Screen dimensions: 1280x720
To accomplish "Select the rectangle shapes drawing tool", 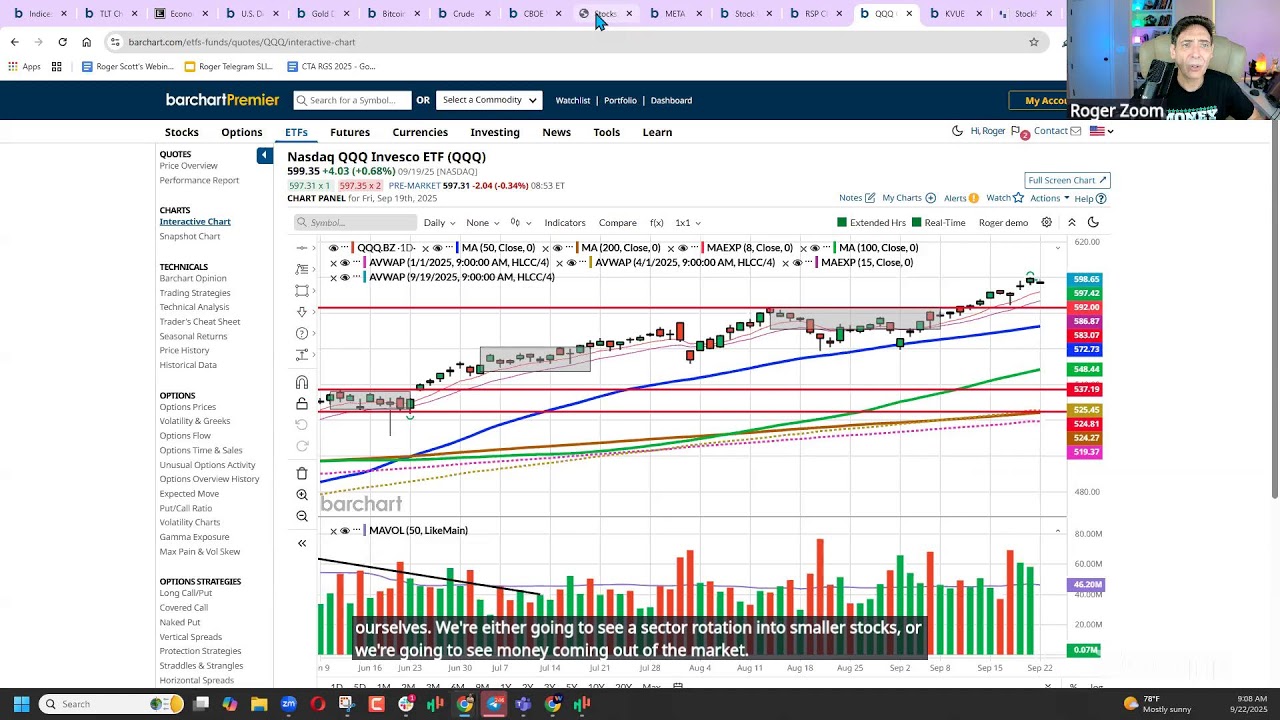I will click(302, 291).
